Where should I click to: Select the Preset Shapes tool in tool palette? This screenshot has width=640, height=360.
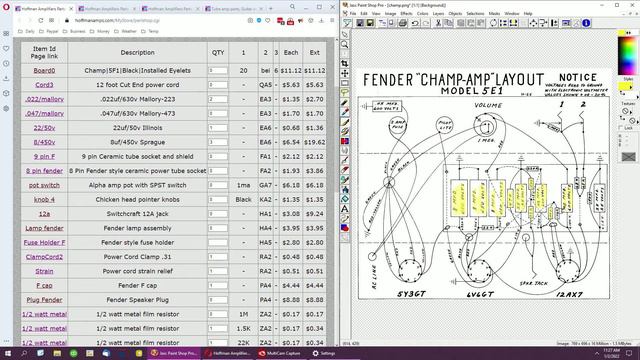point(345,228)
